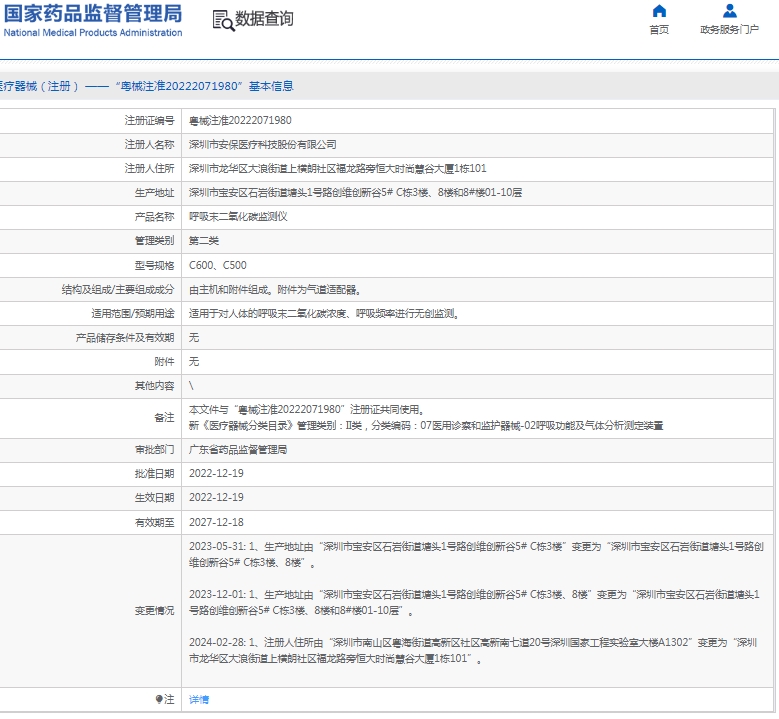Select 深圳市安保医疗科技股份有限公司 registrant name
Image resolution: width=779 pixels, height=719 pixels.
pyautogui.click(x=262, y=145)
